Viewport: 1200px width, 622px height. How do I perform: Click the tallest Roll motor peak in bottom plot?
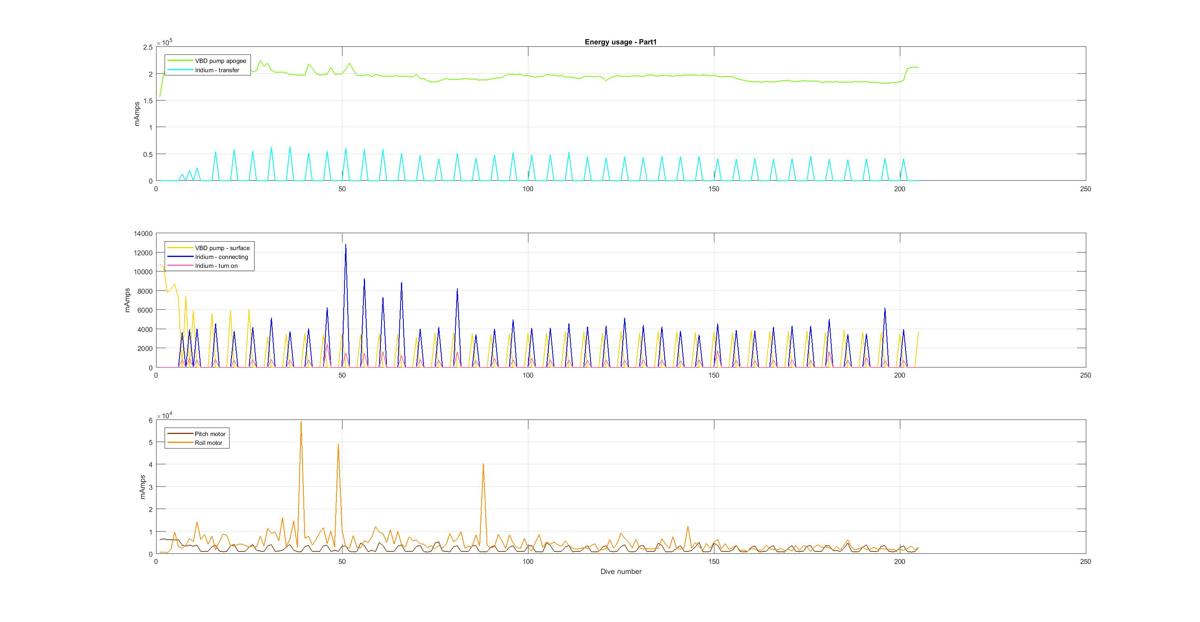[301, 422]
